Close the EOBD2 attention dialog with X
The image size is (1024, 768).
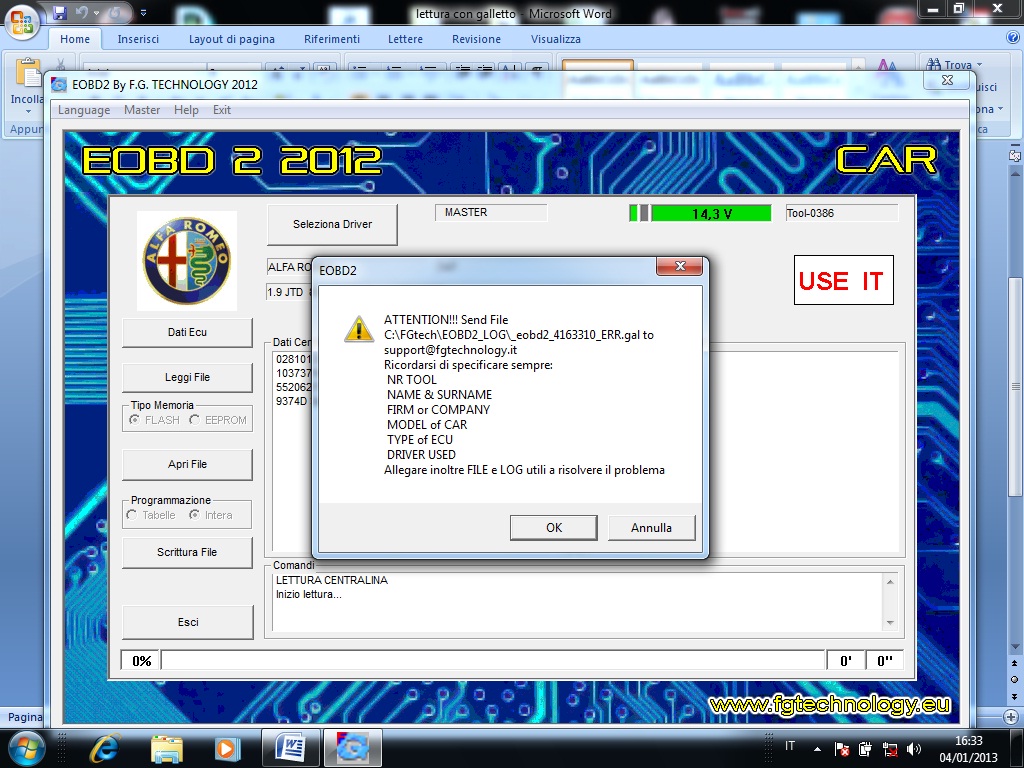(679, 266)
